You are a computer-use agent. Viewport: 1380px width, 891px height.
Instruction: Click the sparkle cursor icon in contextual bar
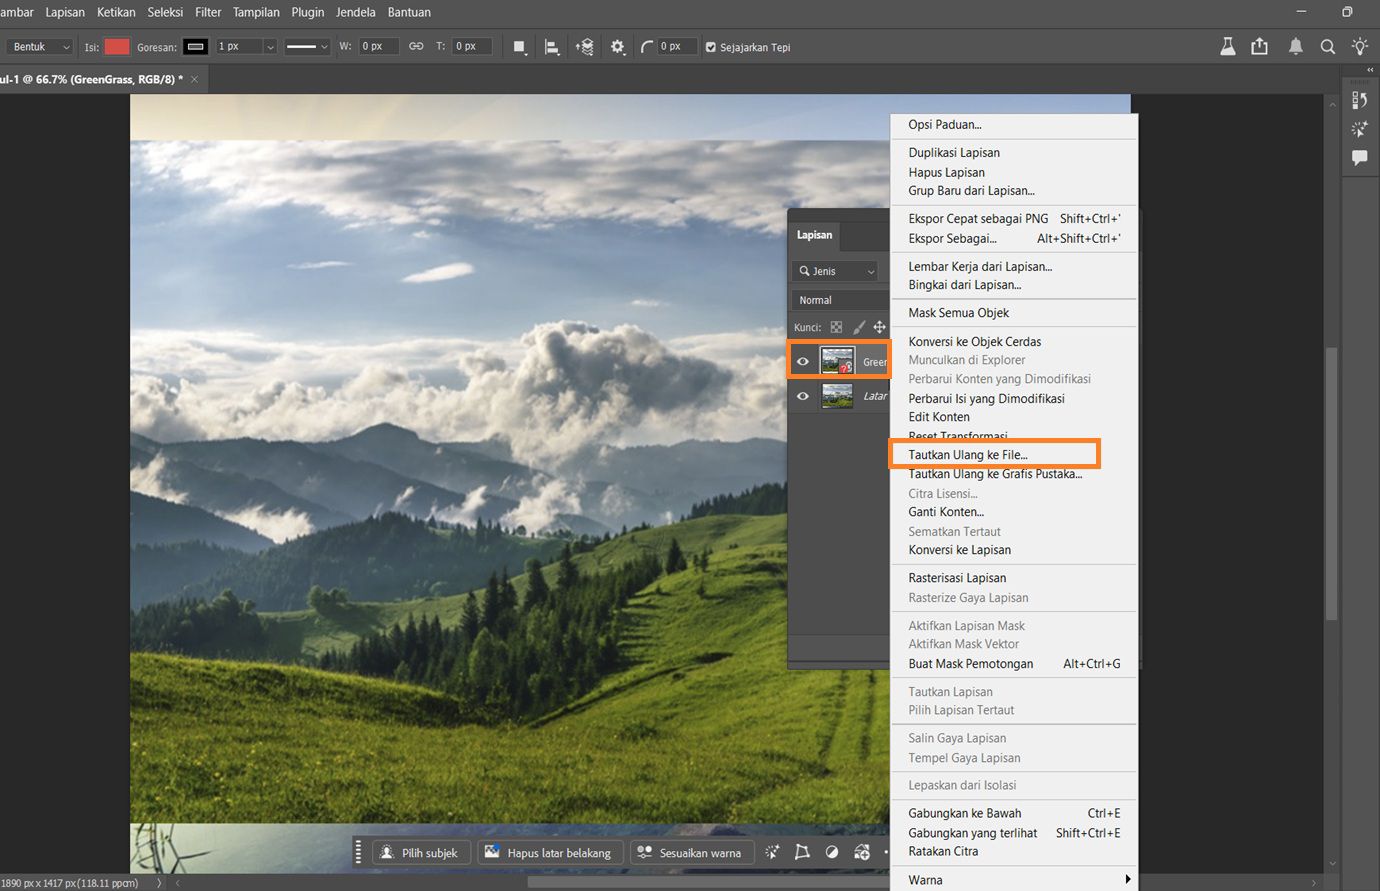click(772, 852)
